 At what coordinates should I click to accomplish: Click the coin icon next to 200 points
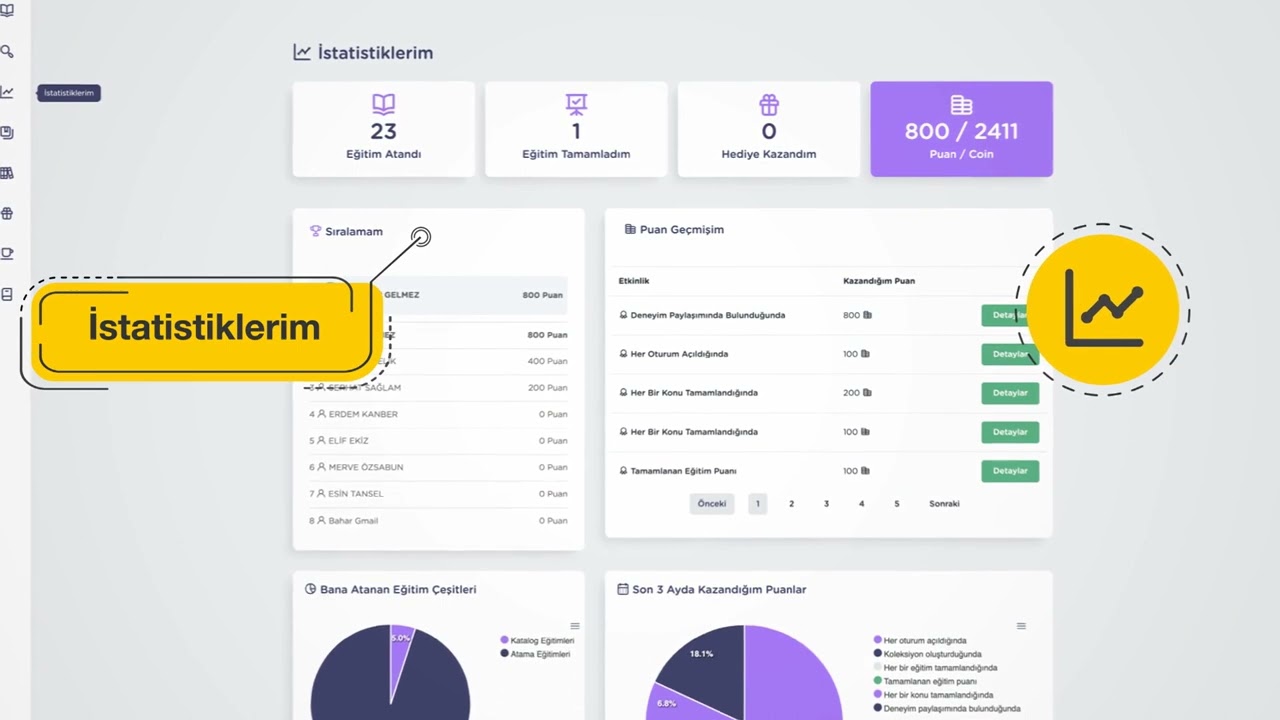pyautogui.click(x=867, y=393)
